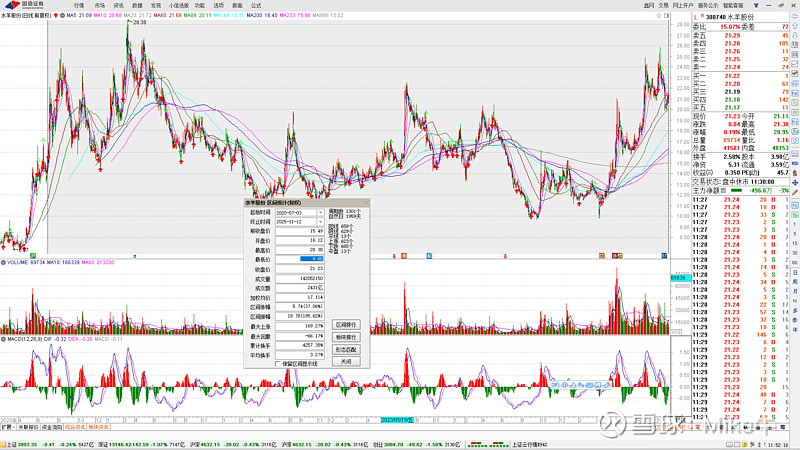Viewport: 800px width, 450px height.
Task: Switch to the 扩展 bottom tab
Action: [6, 427]
